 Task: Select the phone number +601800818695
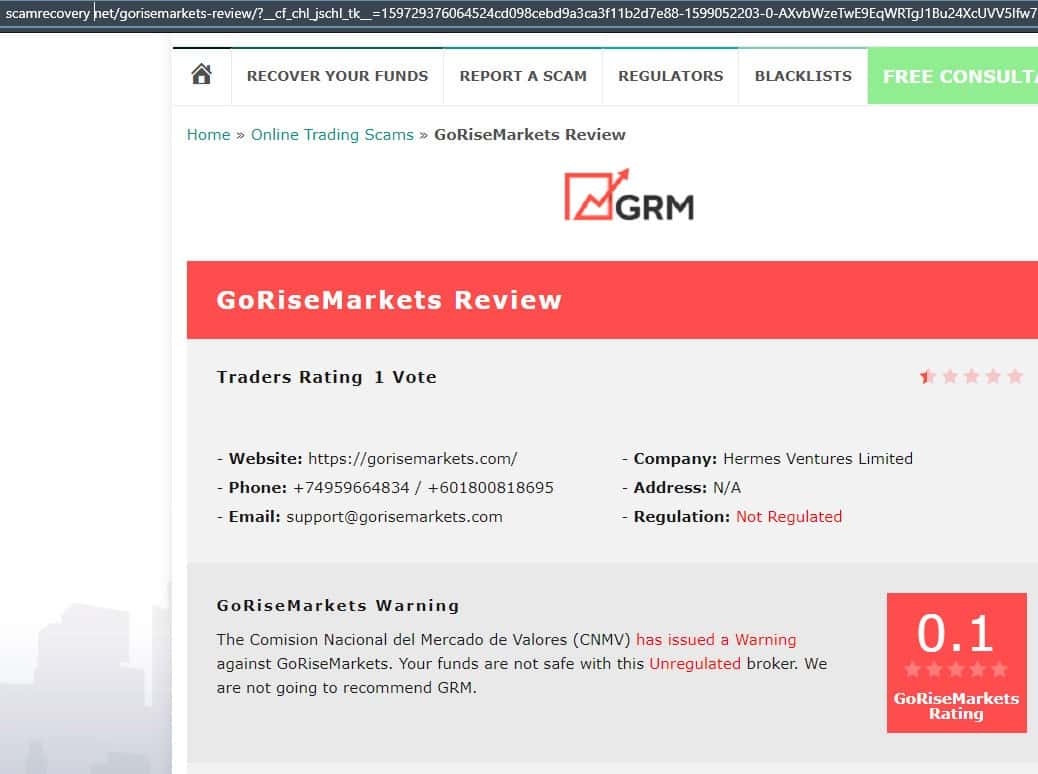(491, 488)
